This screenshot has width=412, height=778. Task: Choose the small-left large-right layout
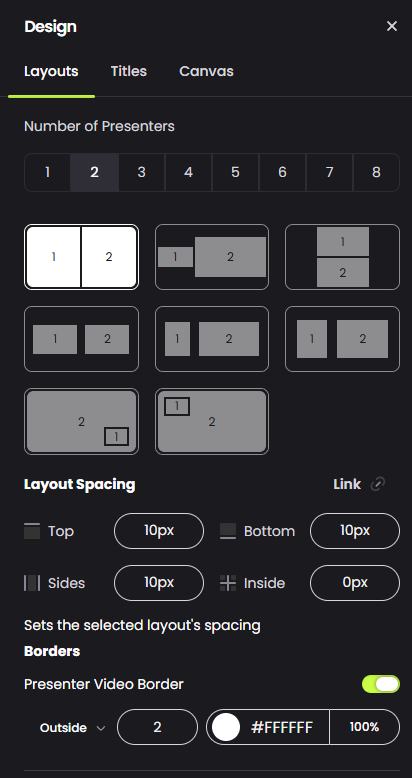click(212, 257)
